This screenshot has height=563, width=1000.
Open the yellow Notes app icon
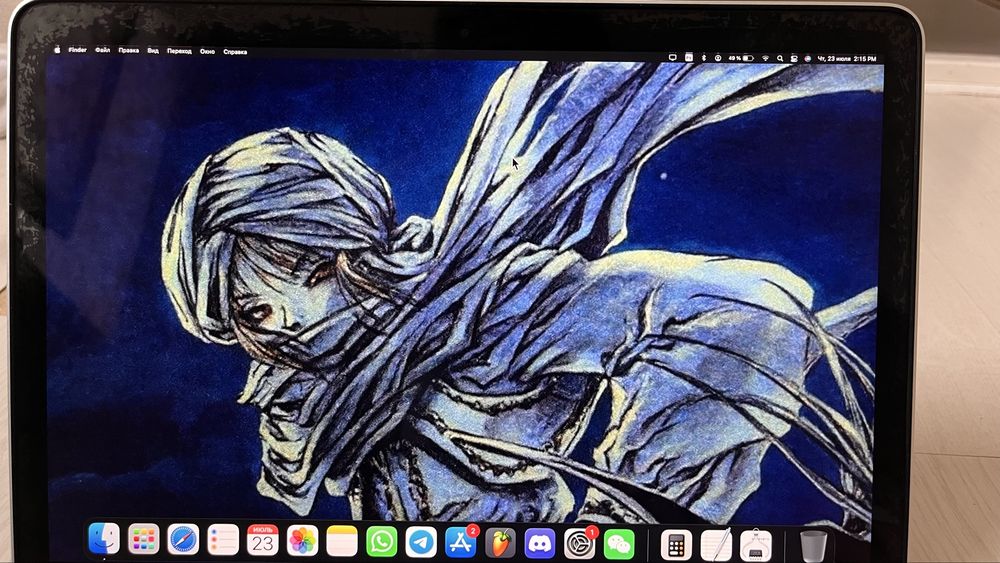342,542
